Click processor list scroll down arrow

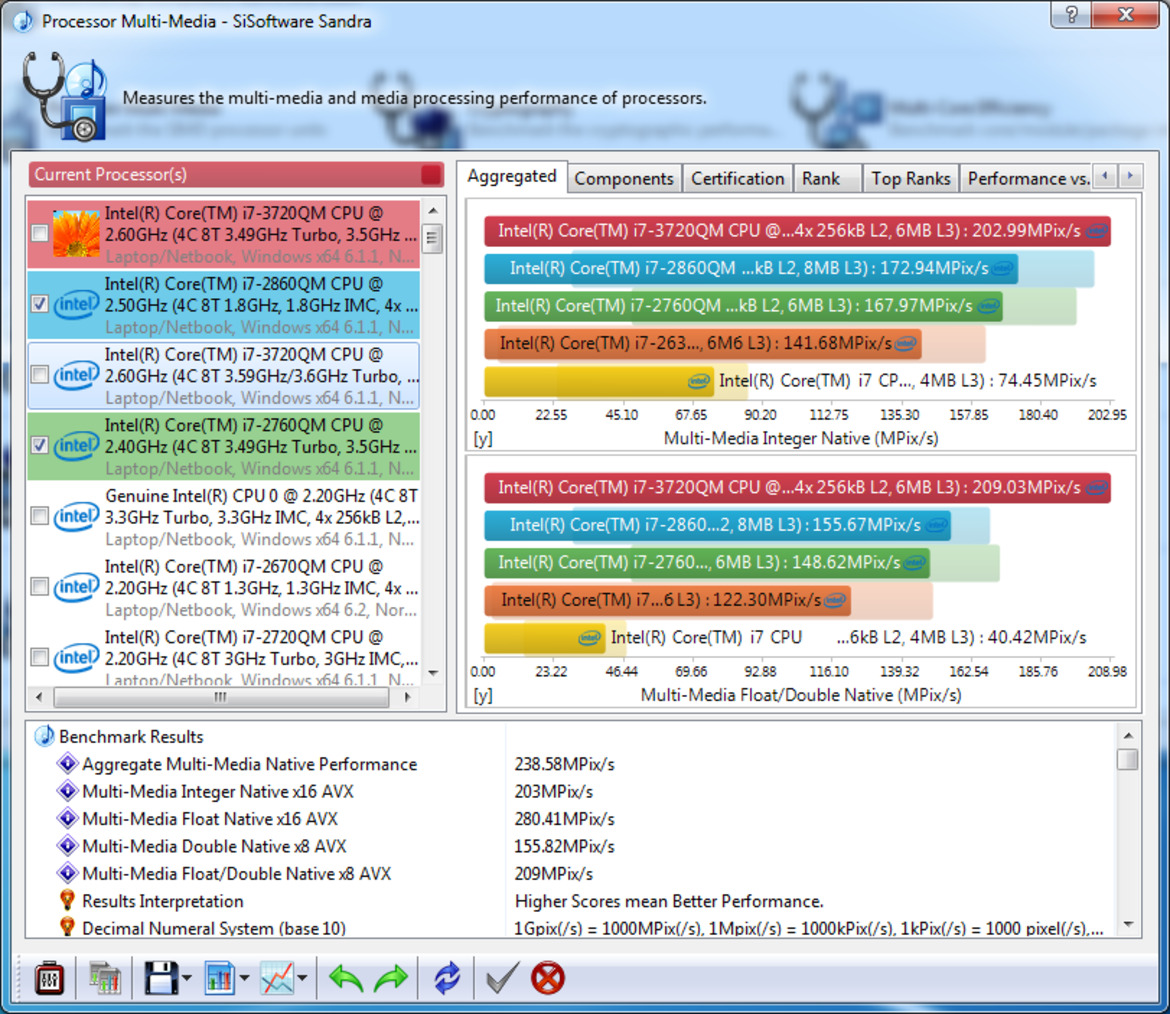click(x=432, y=672)
